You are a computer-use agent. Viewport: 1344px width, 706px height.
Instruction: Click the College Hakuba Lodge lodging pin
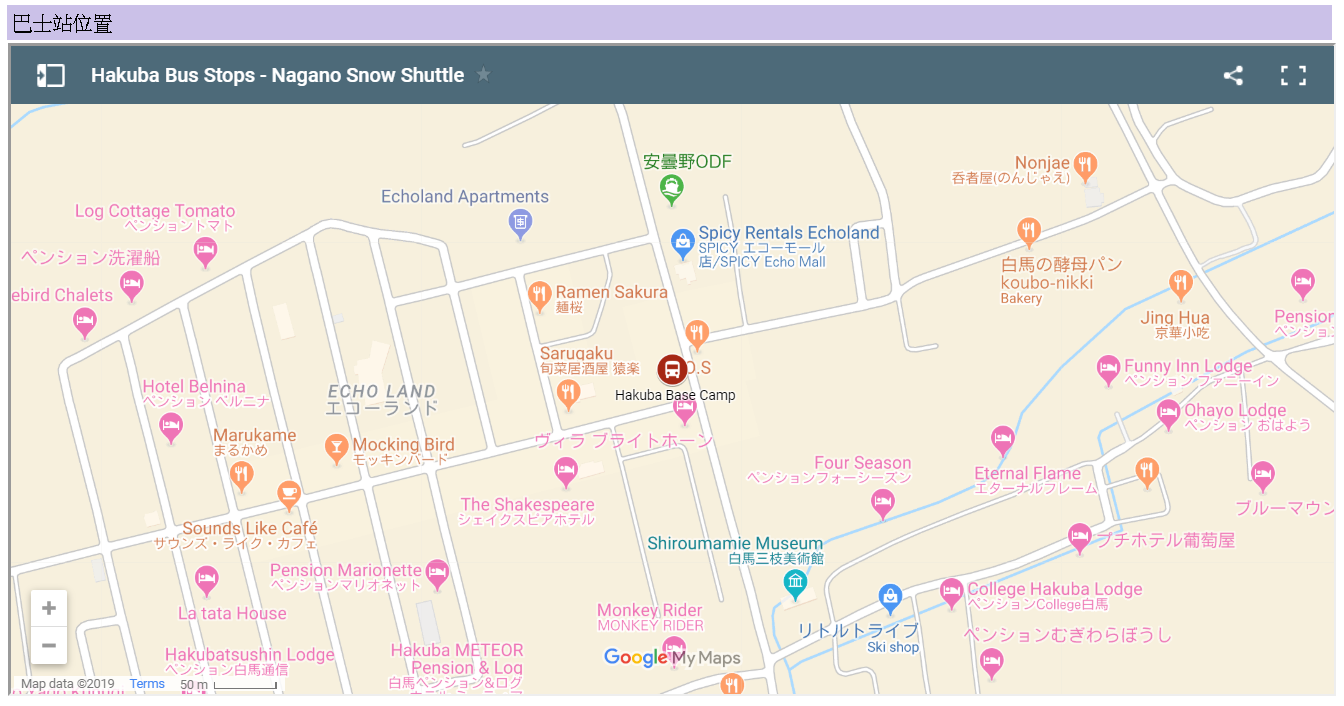point(951,593)
